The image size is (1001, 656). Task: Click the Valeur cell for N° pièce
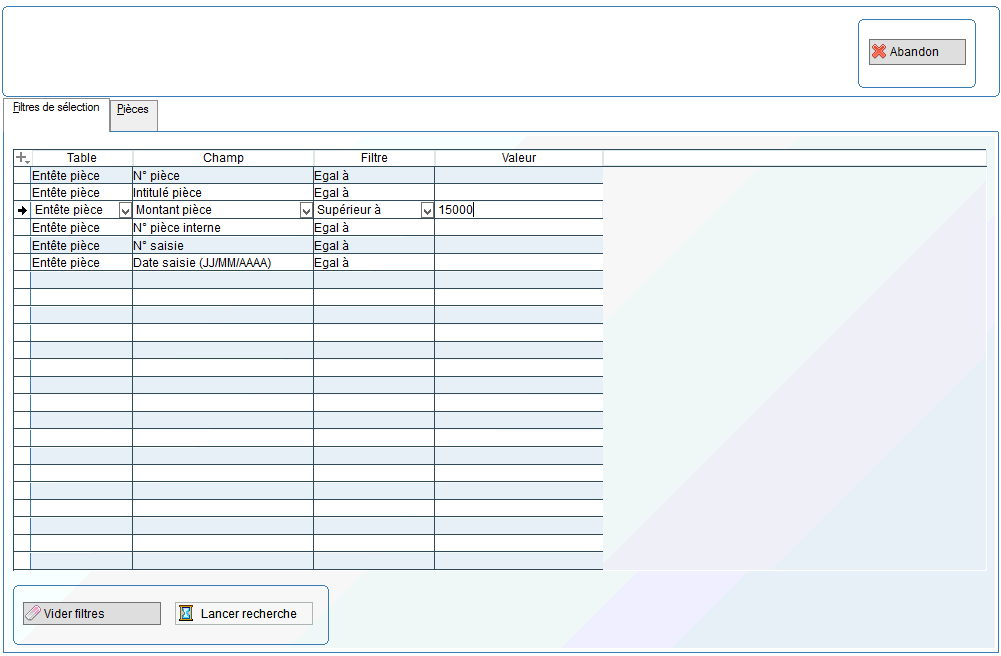[518, 176]
